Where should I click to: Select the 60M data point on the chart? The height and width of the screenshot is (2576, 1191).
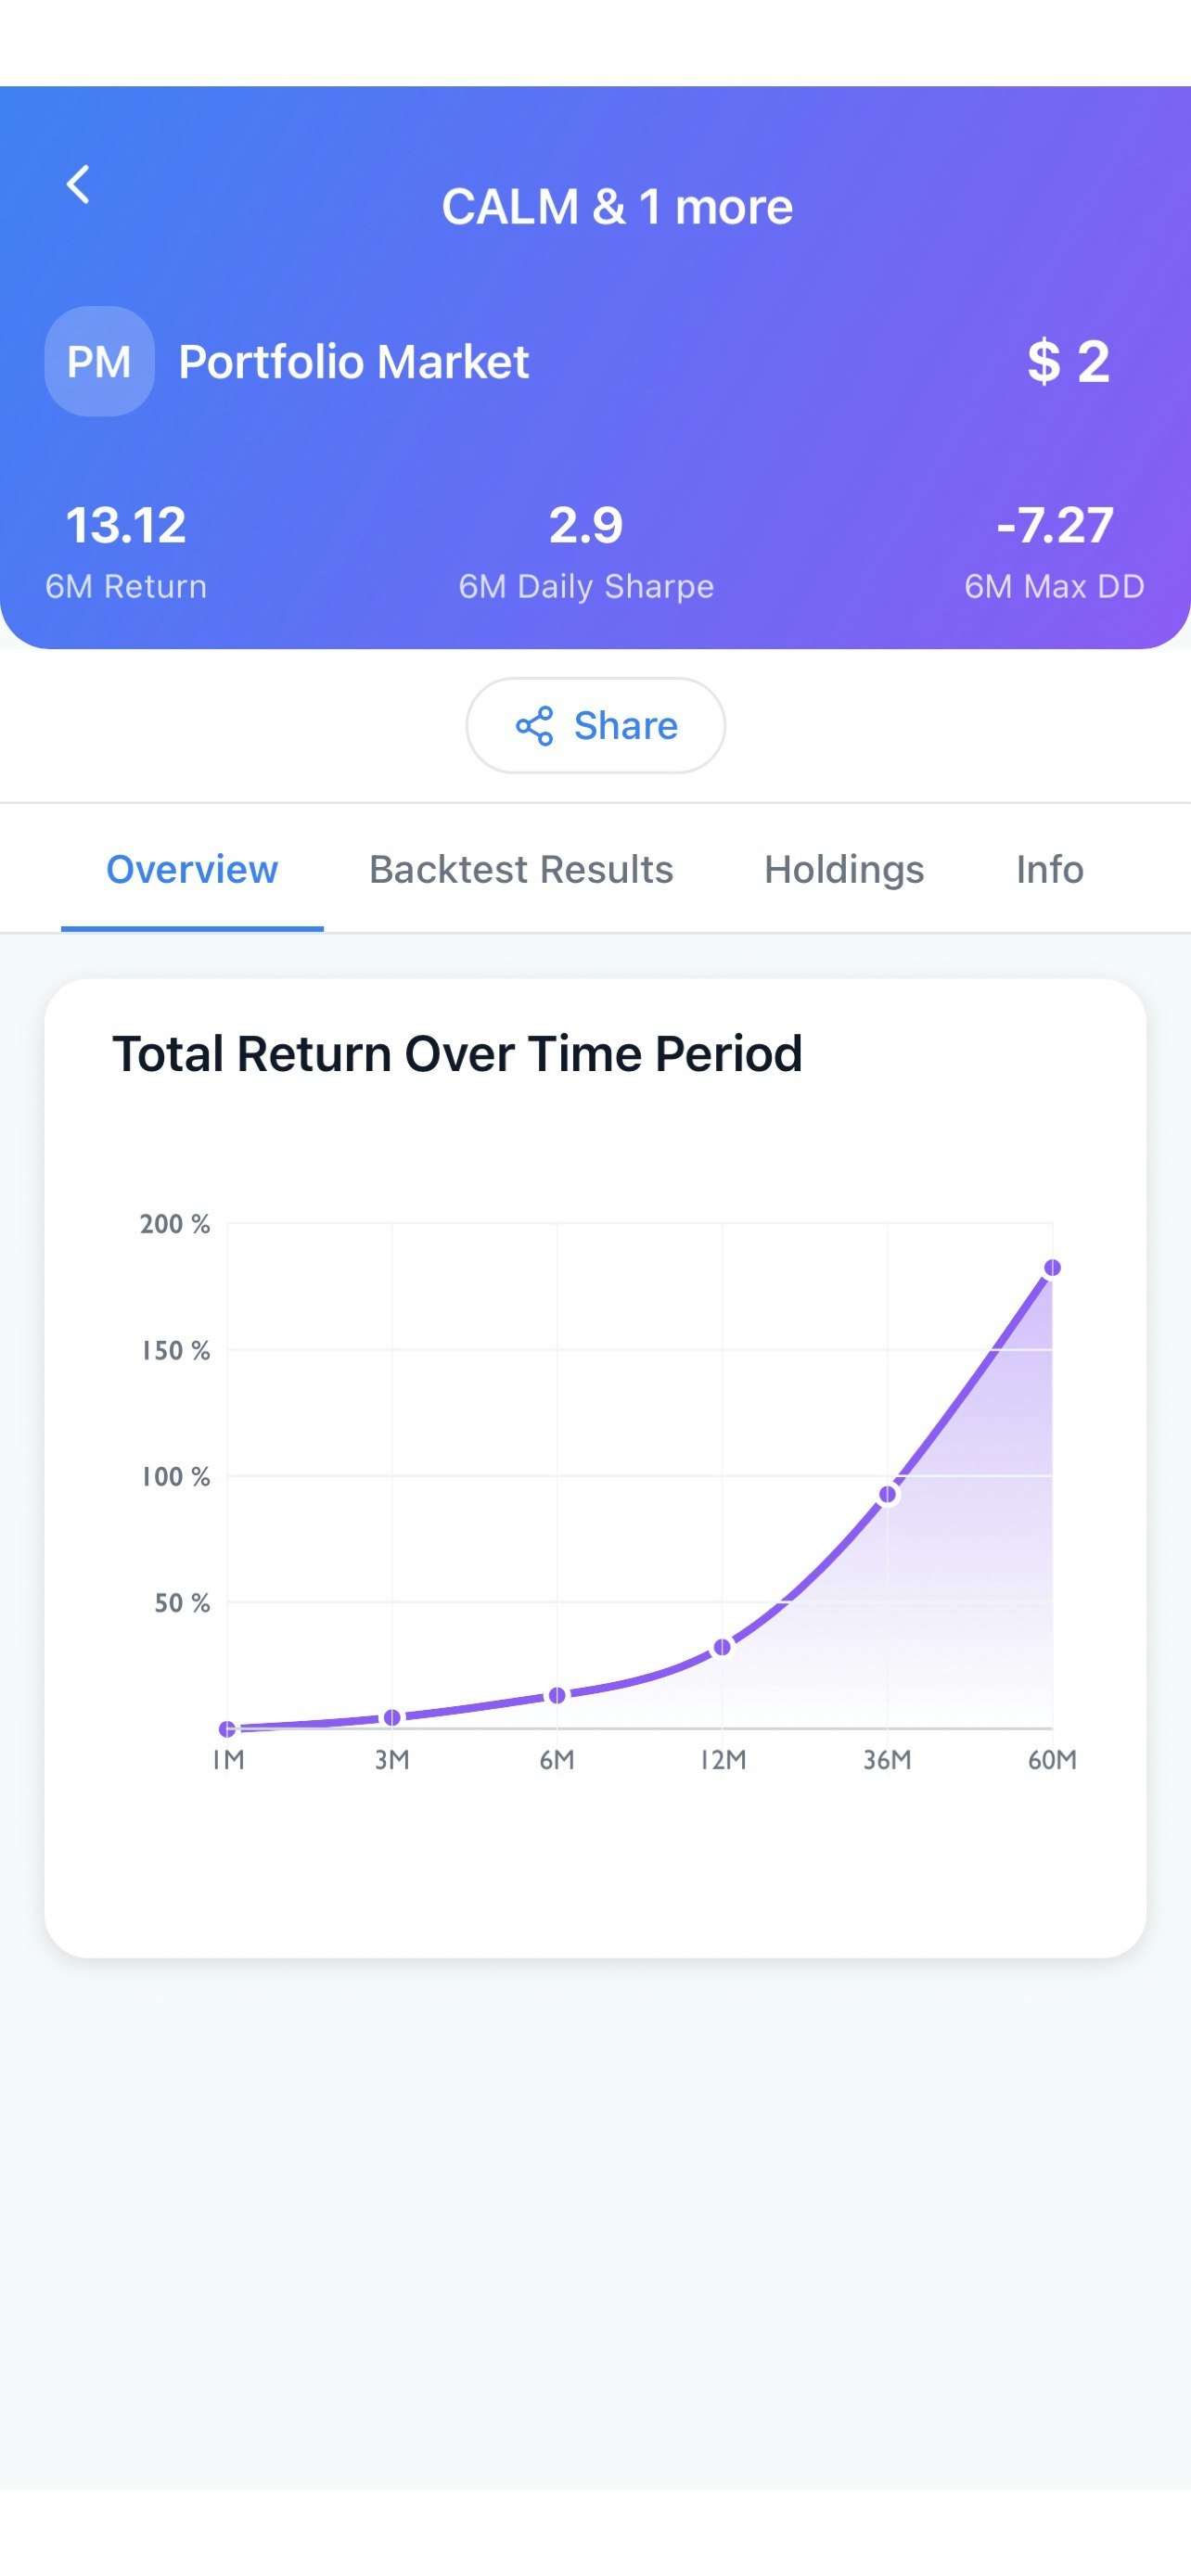click(x=1052, y=1267)
